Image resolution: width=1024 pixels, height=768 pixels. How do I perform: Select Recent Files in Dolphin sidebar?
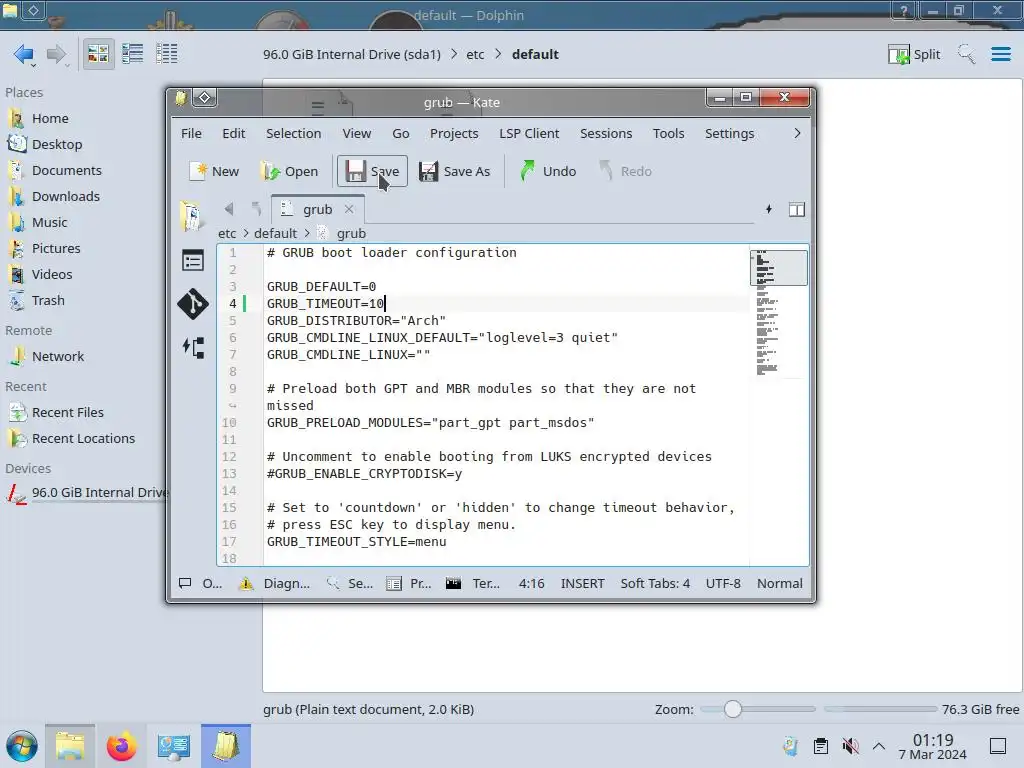[x=68, y=412]
